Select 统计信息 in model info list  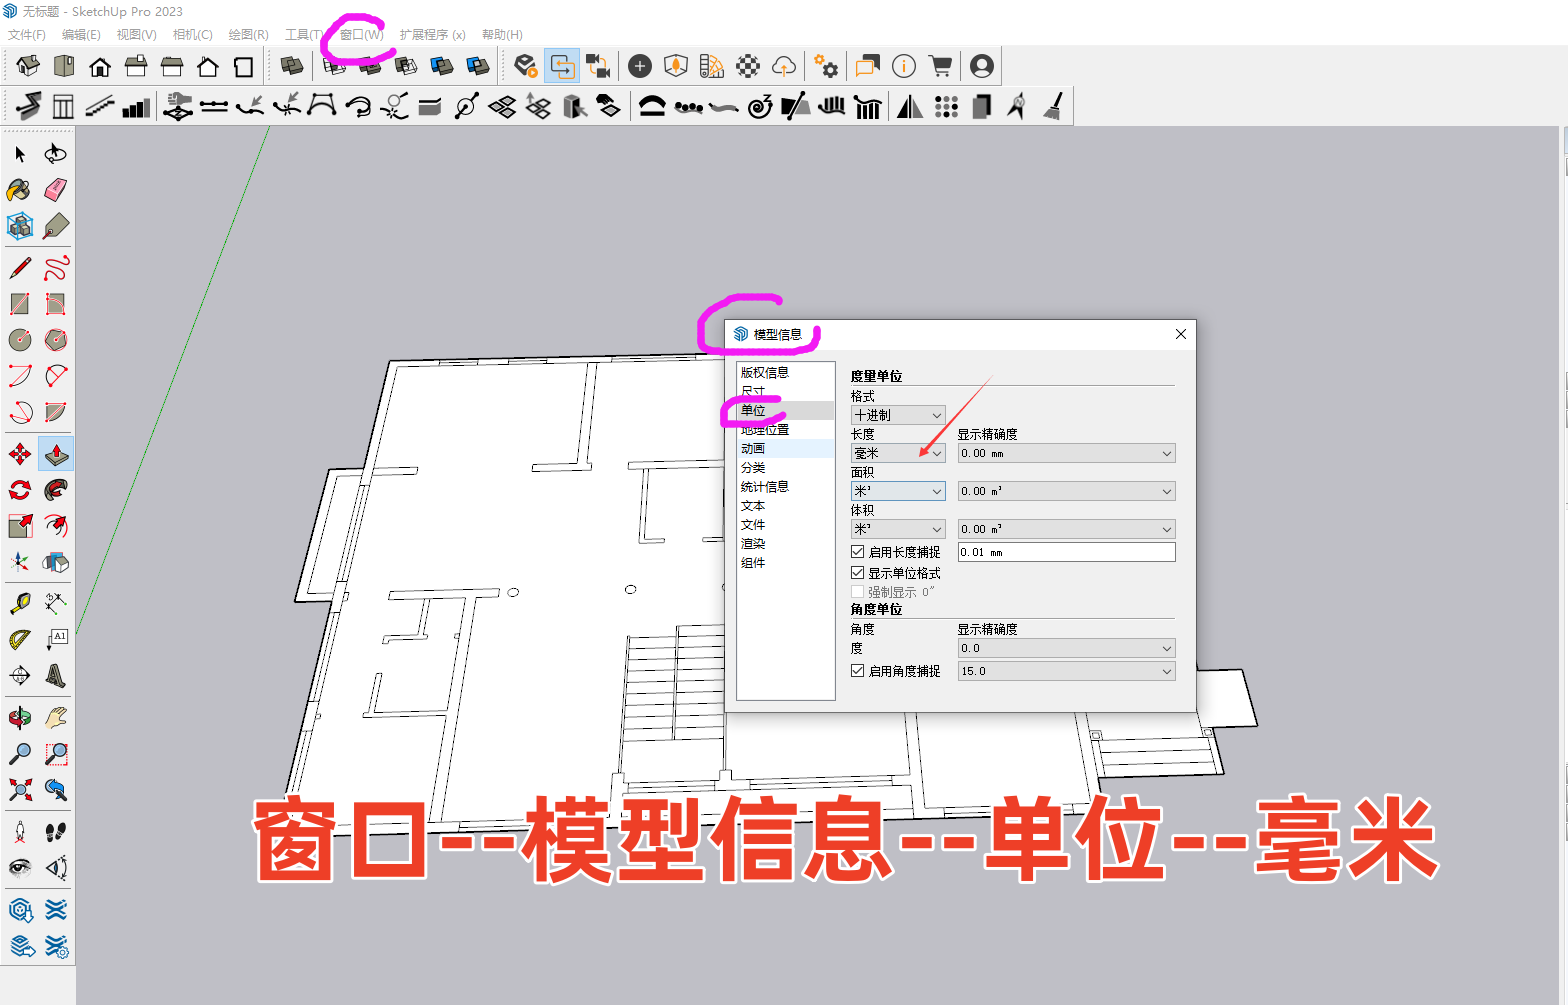[765, 487]
